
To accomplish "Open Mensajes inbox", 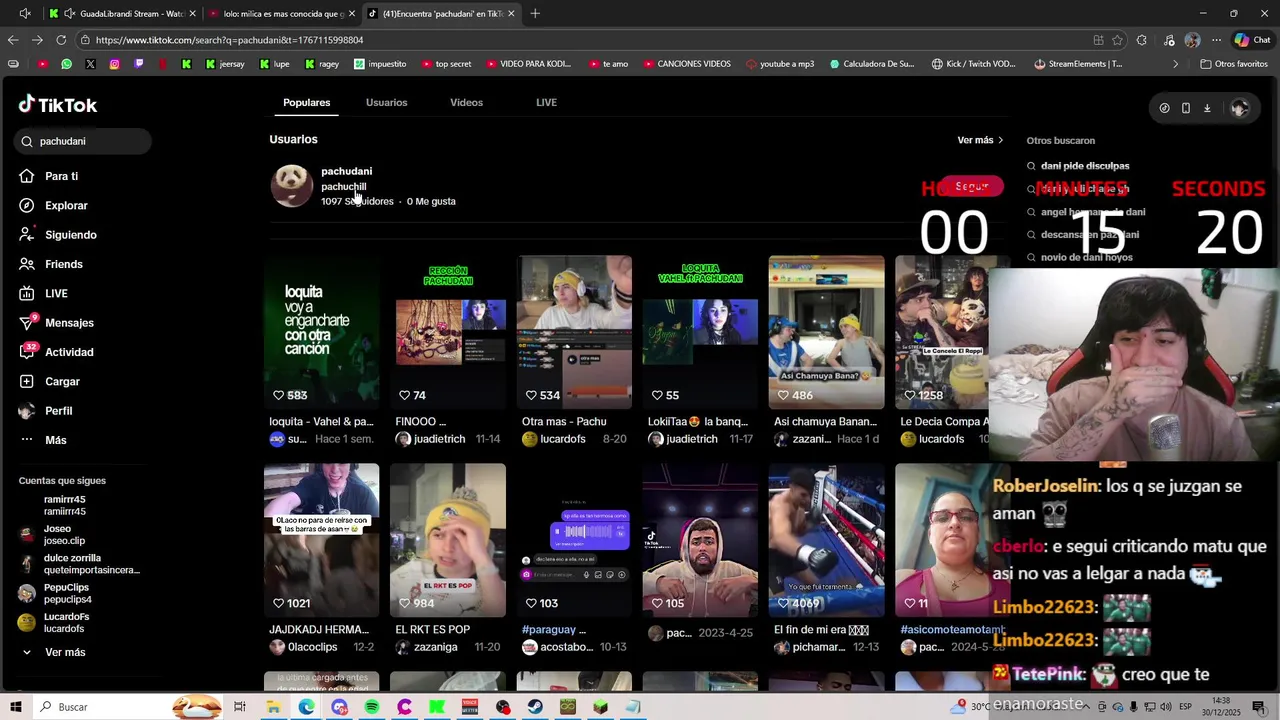I will coord(69,323).
